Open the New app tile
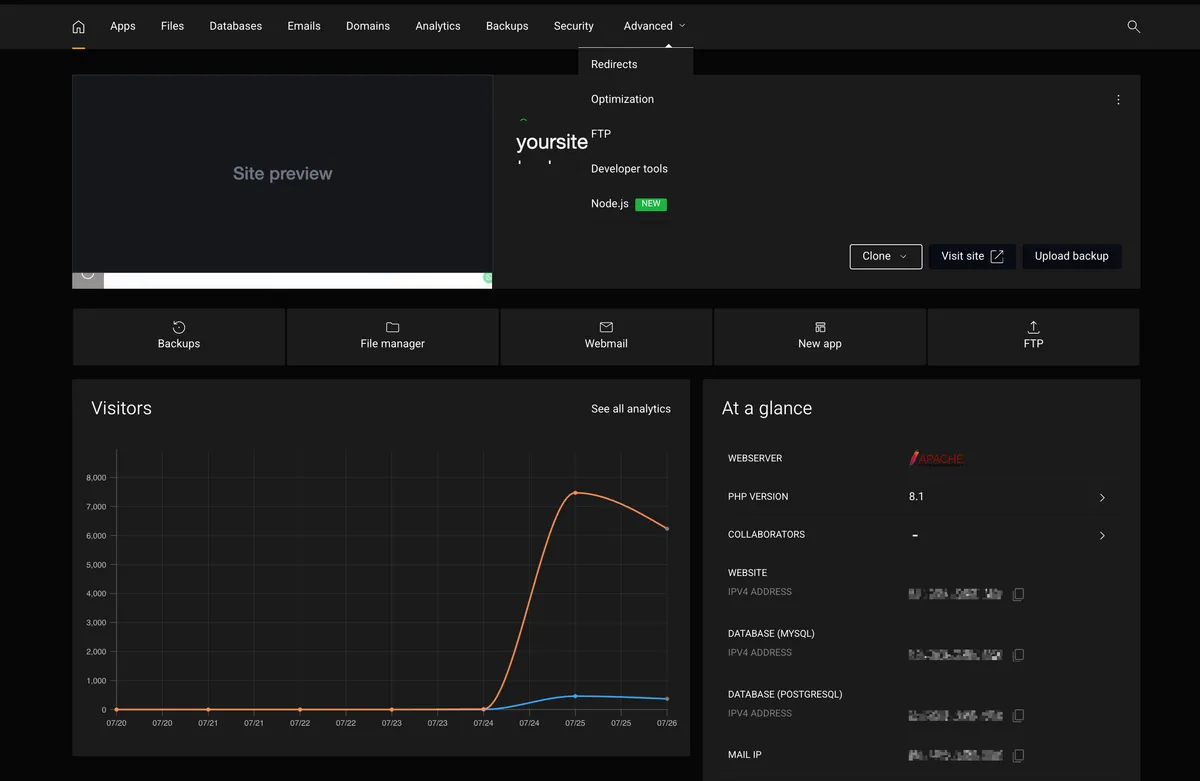The width and height of the screenshot is (1200, 781). 820,336
